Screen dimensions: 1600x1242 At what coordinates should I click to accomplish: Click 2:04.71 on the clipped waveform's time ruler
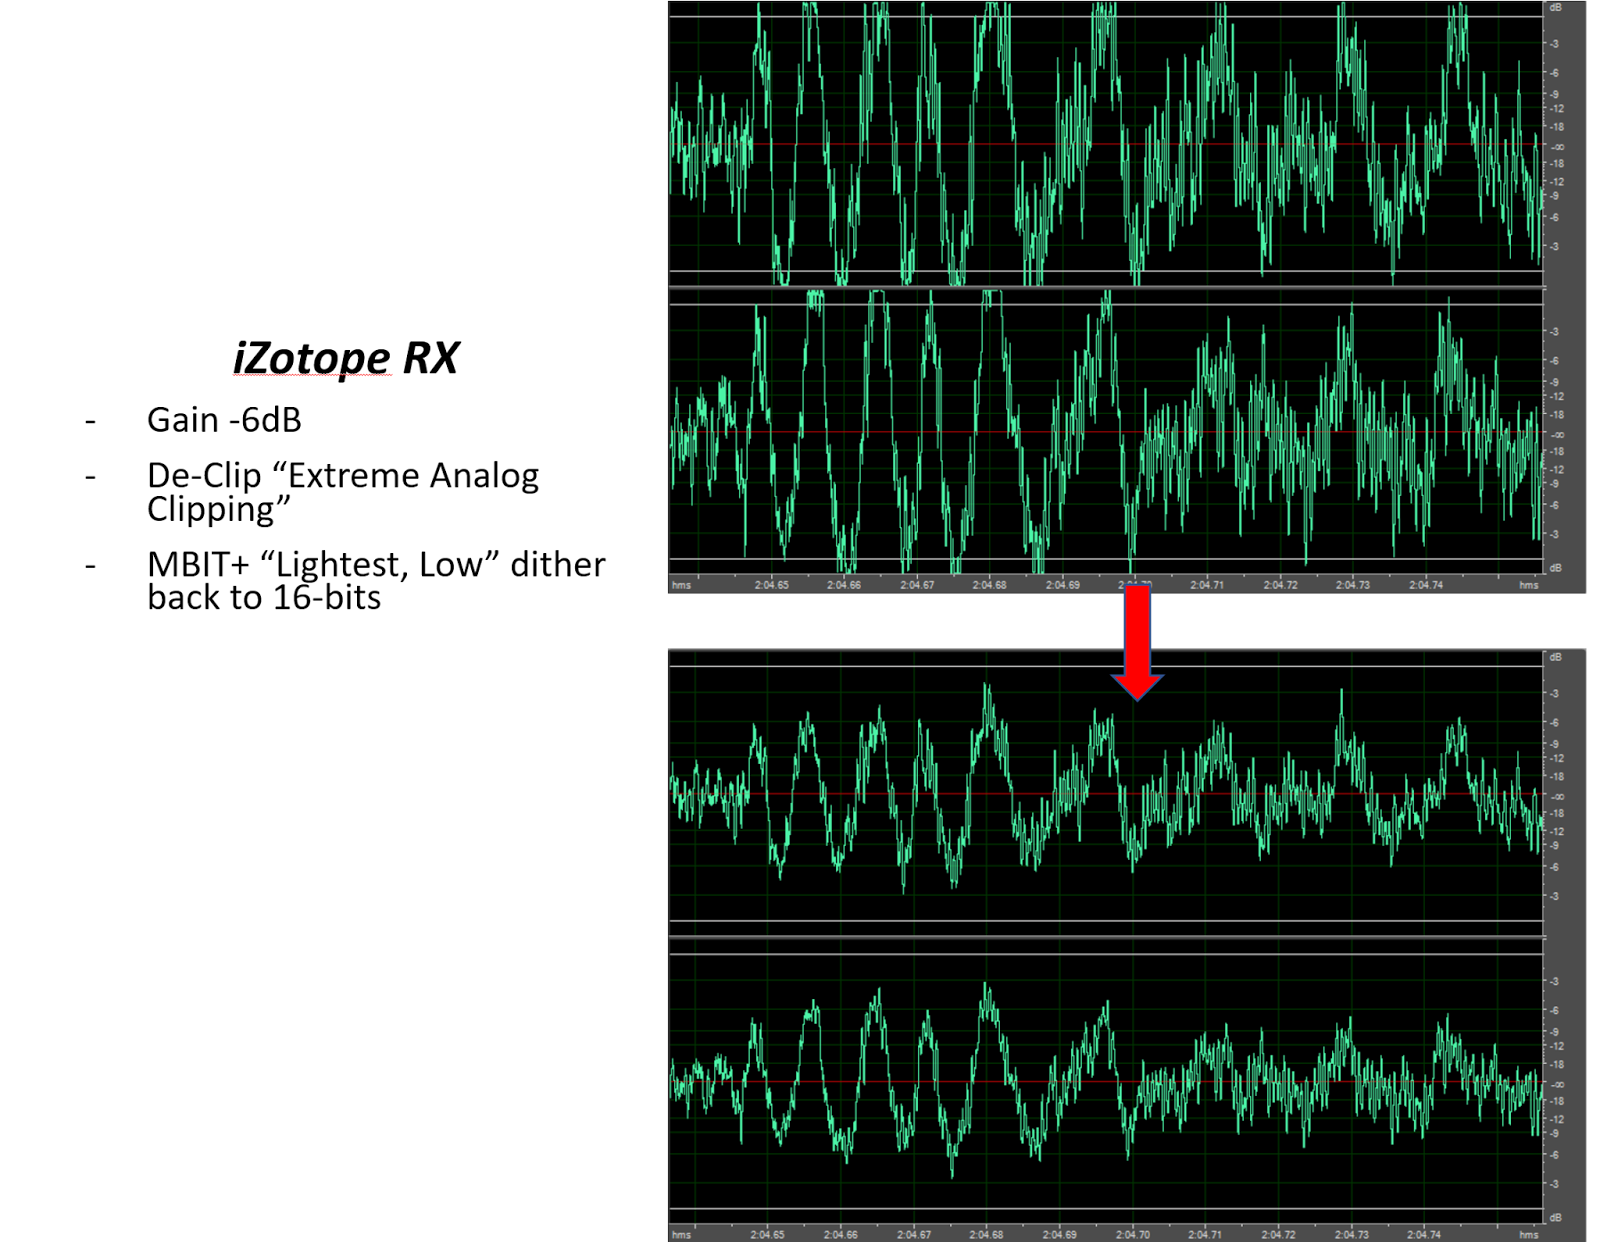[1207, 585]
